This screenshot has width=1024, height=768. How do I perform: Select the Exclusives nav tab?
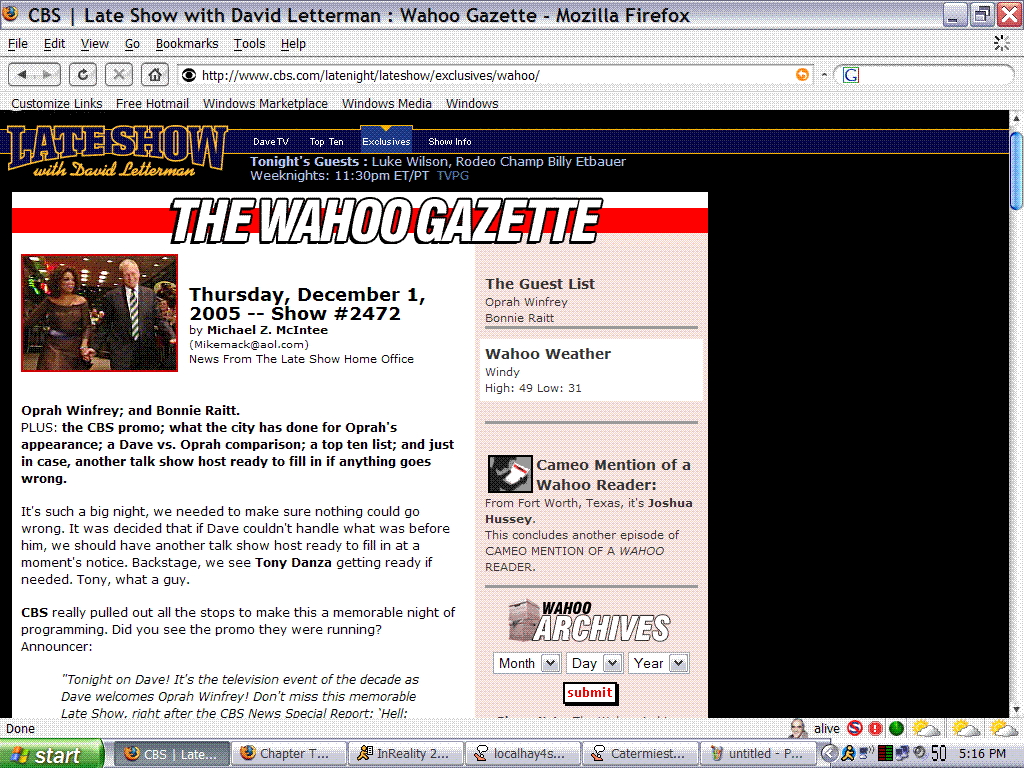pyautogui.click(x=387, y=141)
